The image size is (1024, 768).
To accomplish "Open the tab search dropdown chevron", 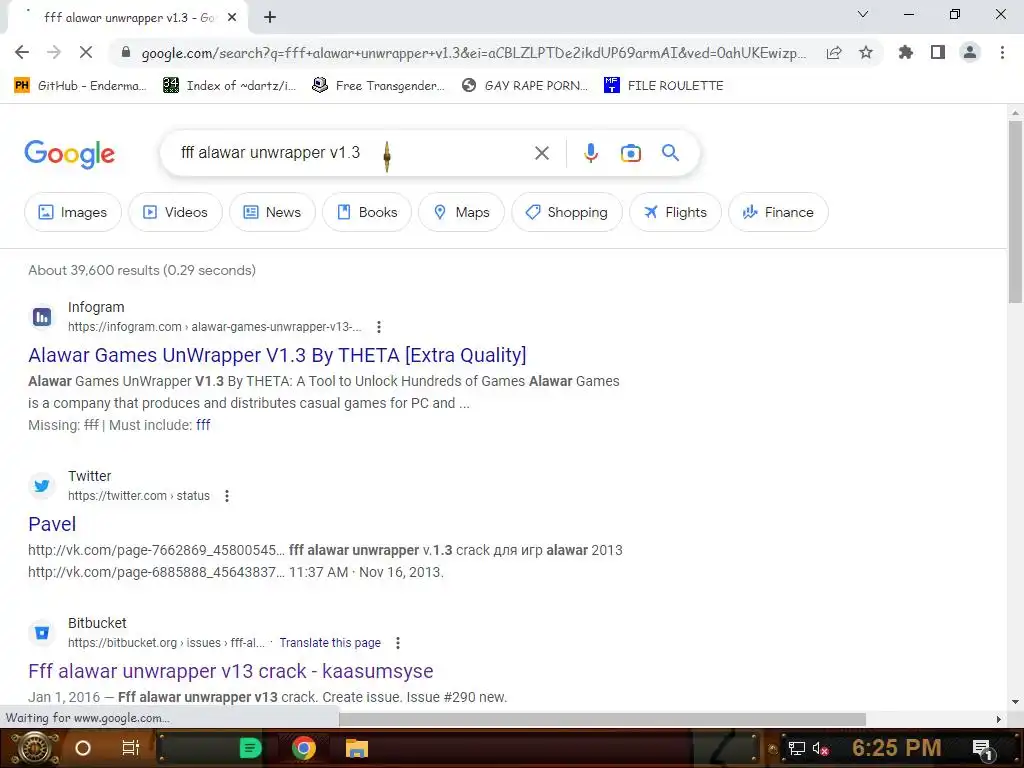I will point(863,14).
